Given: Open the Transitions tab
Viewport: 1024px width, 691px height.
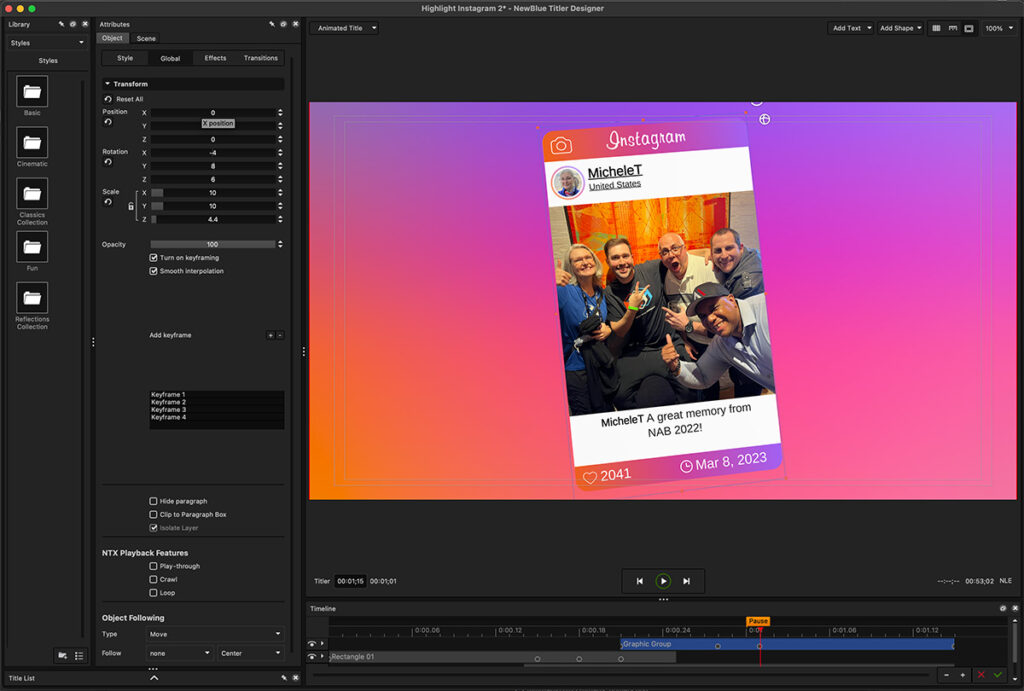Looking at the screenshot, I should [261, 58].
